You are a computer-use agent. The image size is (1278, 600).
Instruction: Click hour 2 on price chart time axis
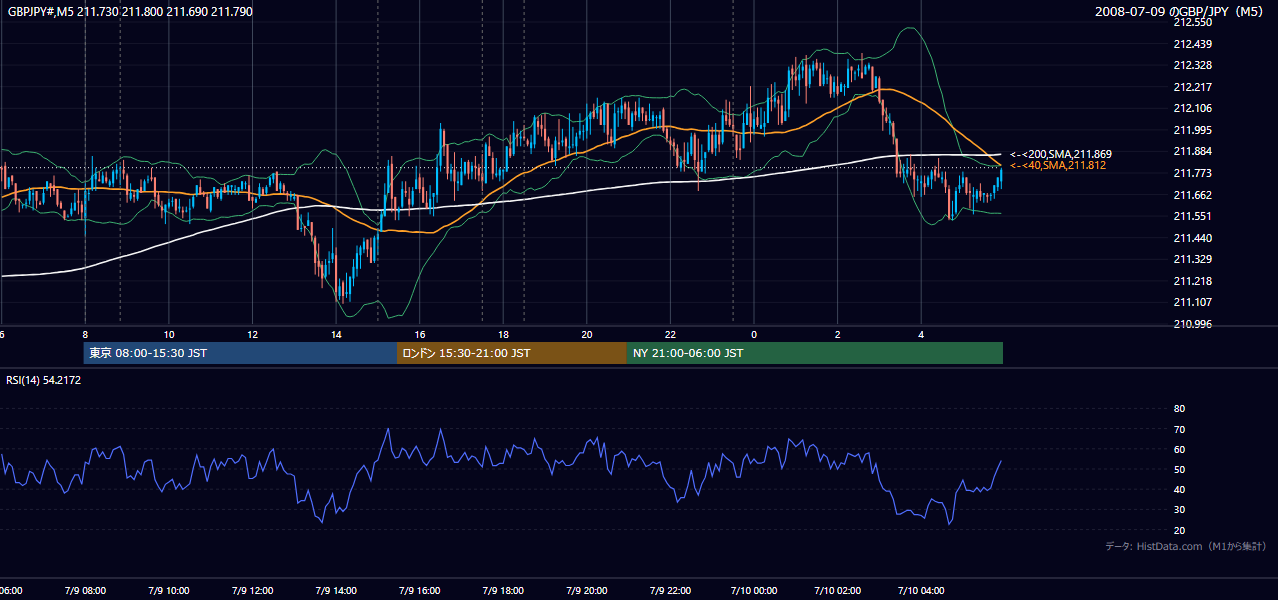[x=838, y=334]
